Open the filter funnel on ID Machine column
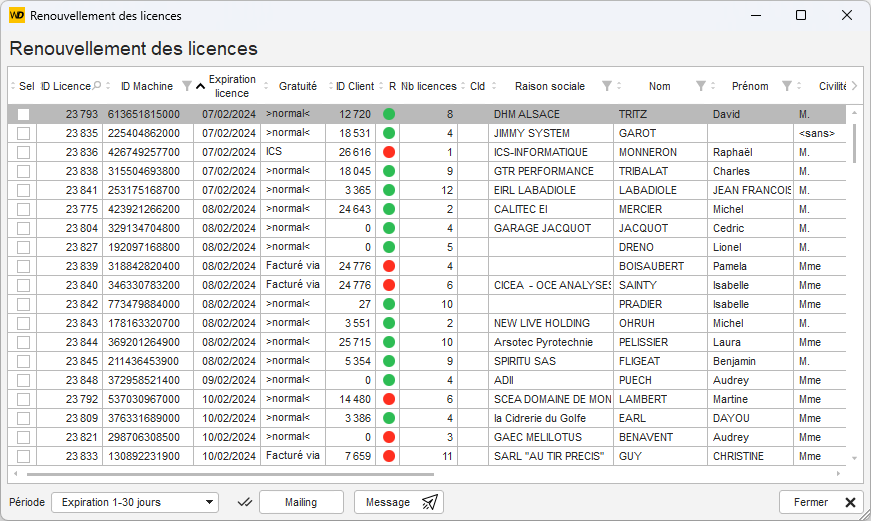 (x=187, y=86)
